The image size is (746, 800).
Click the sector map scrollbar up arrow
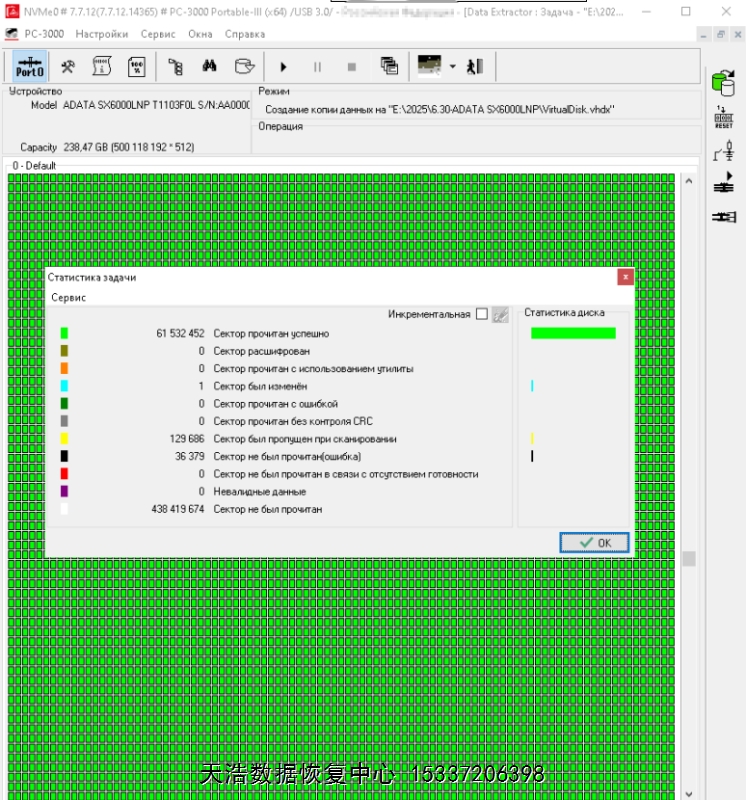[688, 181]
